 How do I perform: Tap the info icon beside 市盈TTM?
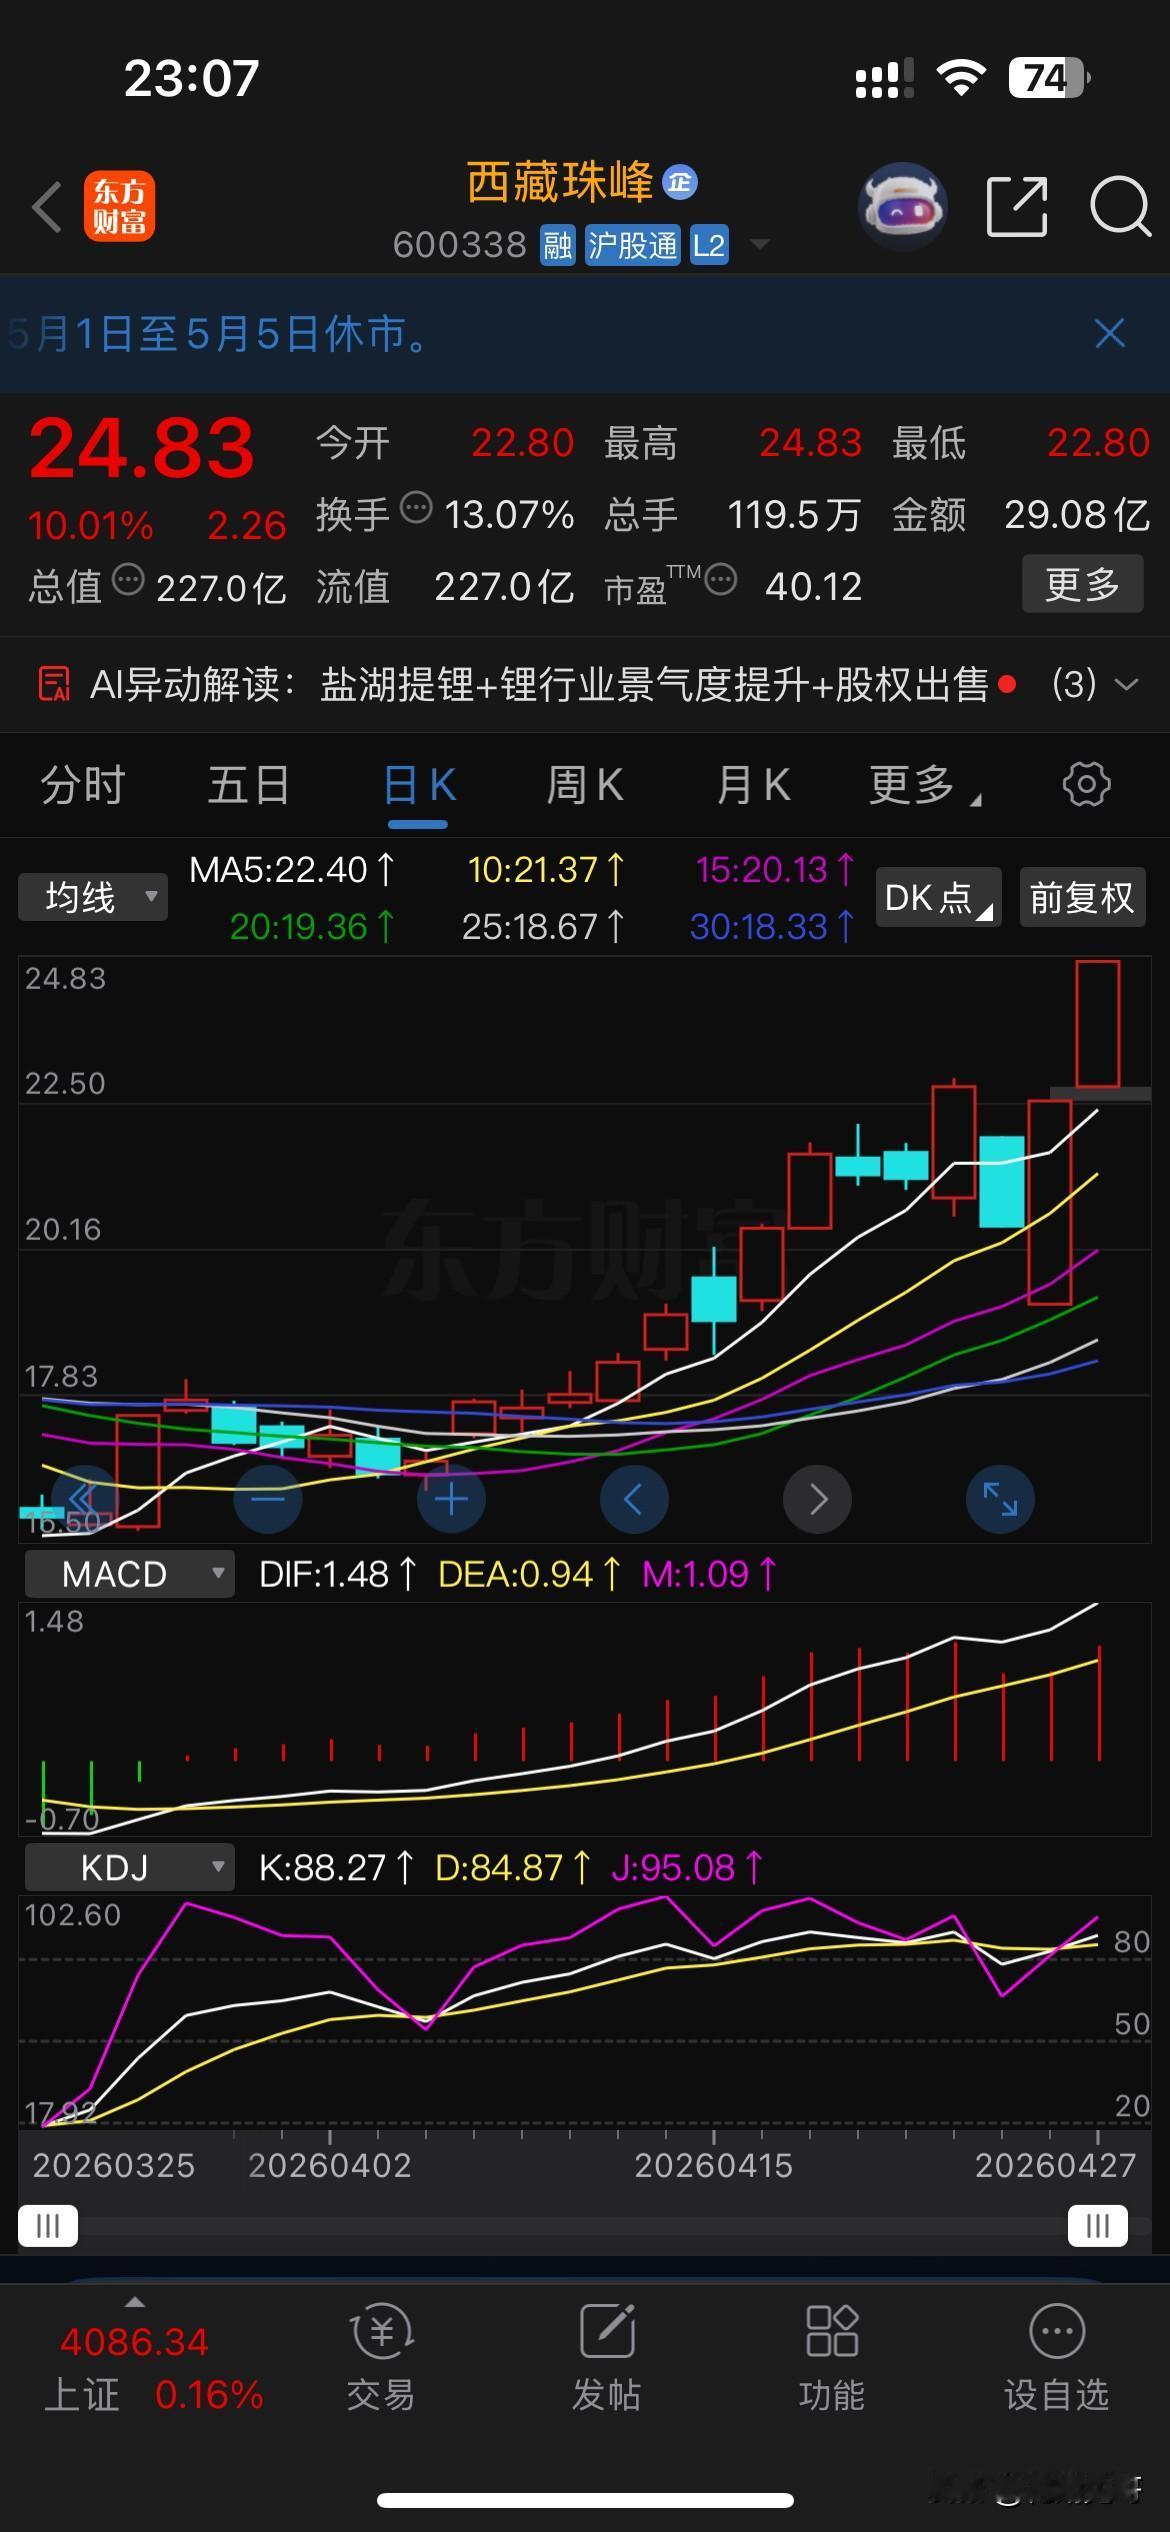tap(721, 580)
